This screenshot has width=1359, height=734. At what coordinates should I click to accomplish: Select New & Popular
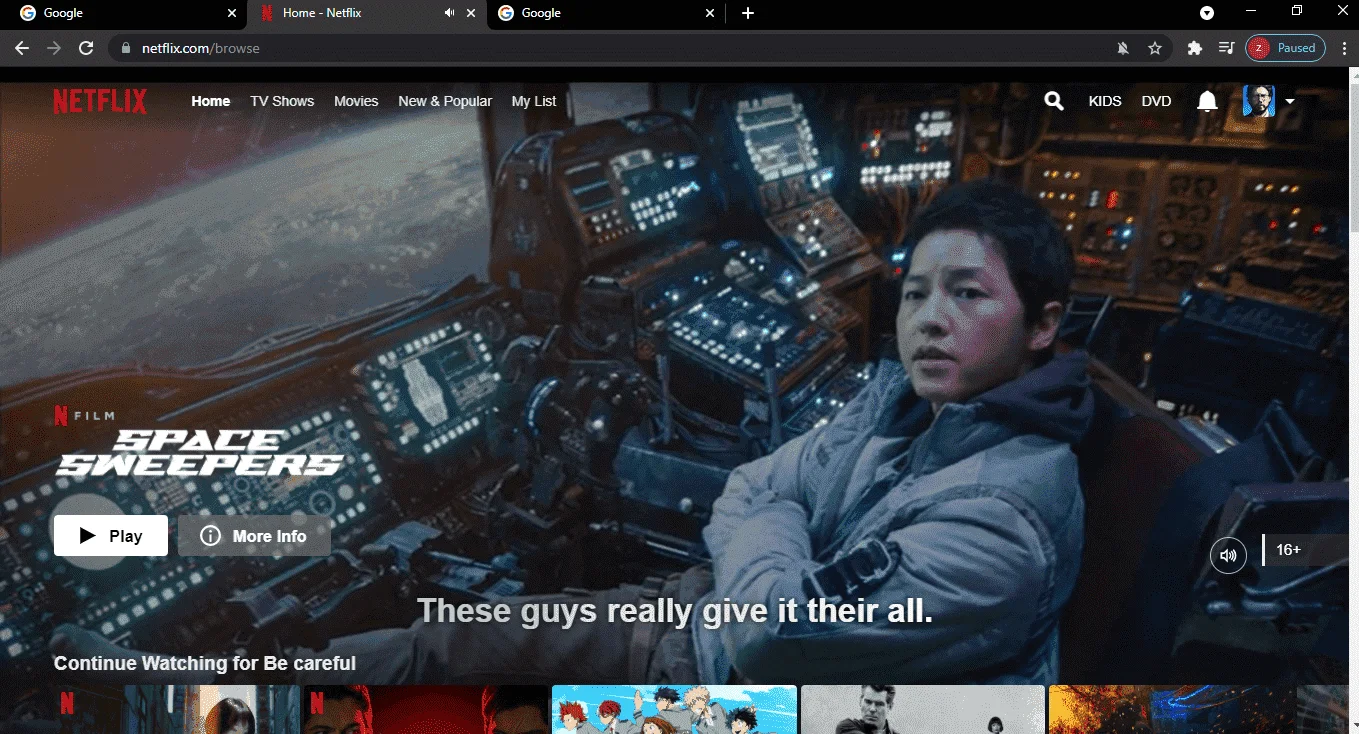(445, 101)
